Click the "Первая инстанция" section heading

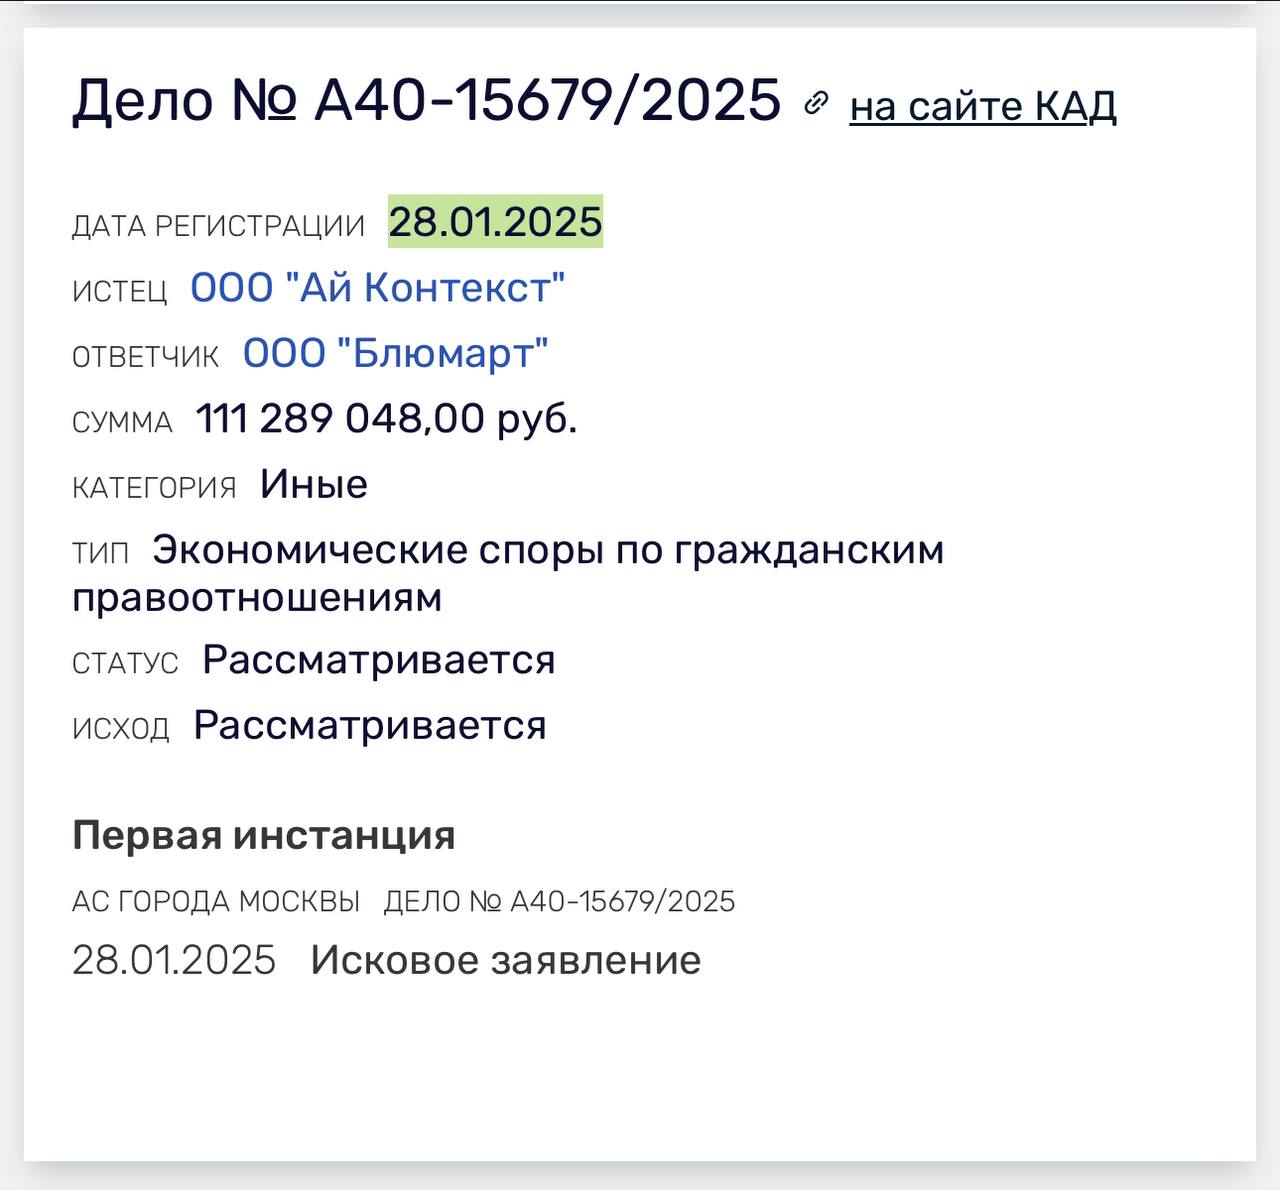pyautogui.click(x=264, y=835)
